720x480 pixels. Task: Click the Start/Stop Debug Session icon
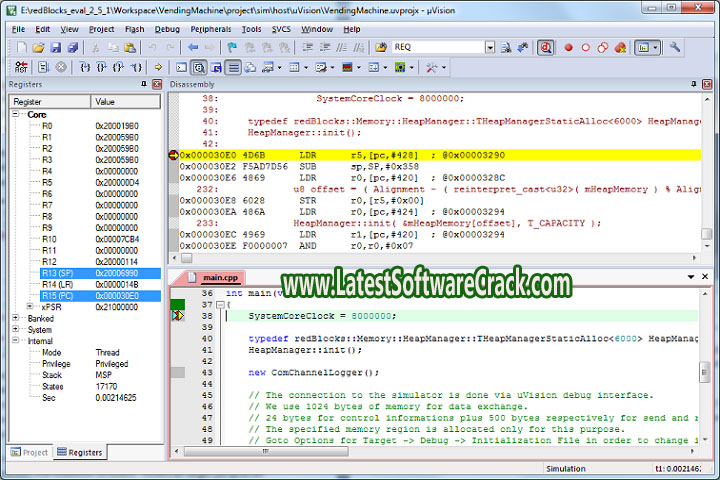click(x=546, y=47)
